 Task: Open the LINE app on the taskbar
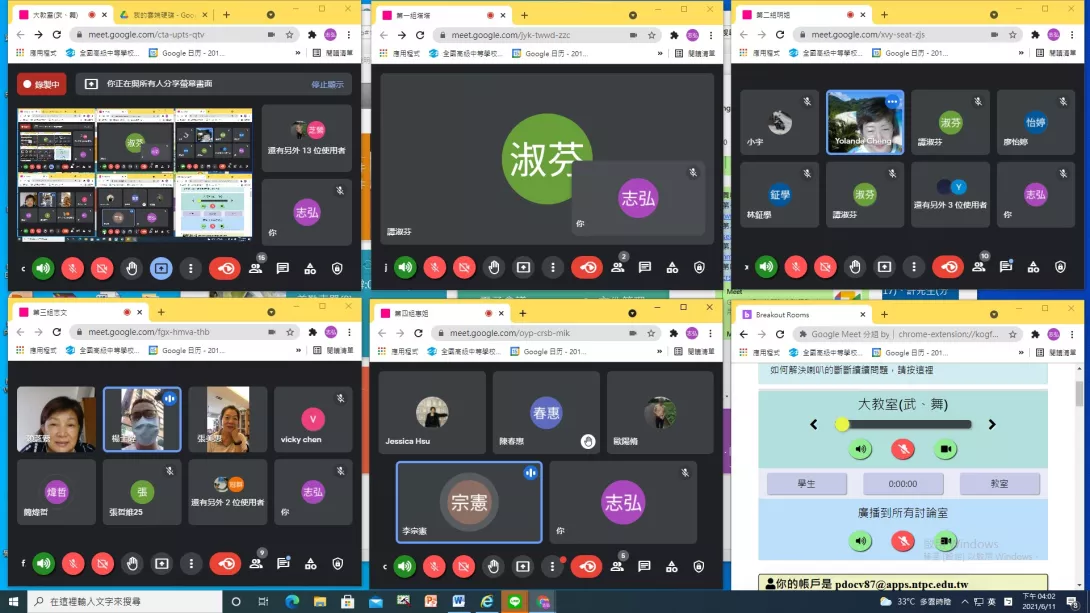click(514, 601)
